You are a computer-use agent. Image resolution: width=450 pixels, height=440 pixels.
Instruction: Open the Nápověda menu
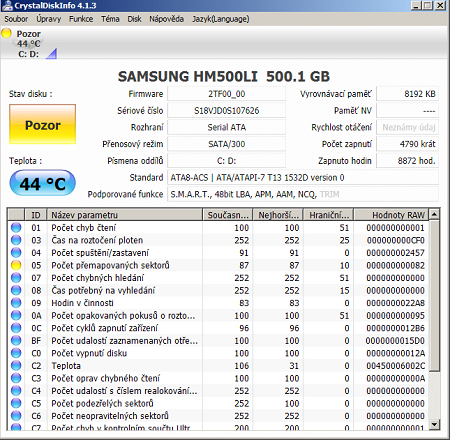tap(166, 19)
